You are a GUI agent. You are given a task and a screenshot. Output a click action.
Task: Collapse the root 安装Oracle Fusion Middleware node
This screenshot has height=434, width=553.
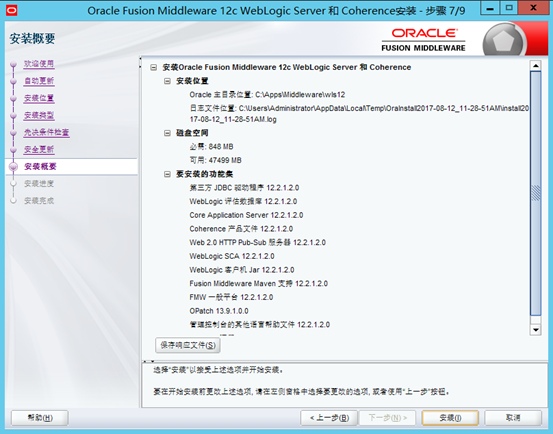pyautogui.click(x=153, y=67)
